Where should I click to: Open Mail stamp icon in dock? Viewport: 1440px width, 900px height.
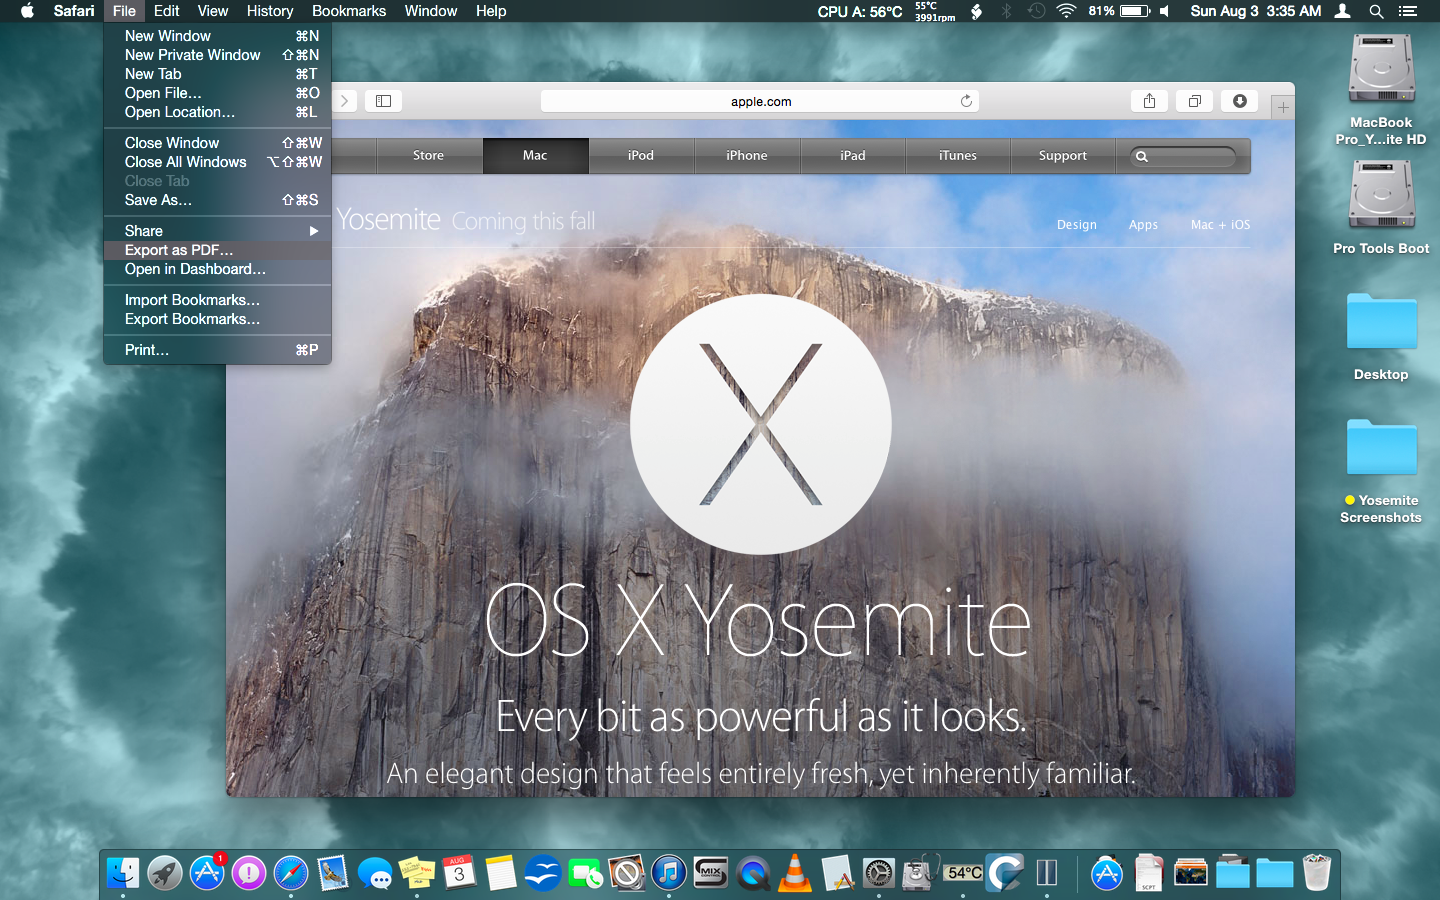pos(333,873)
